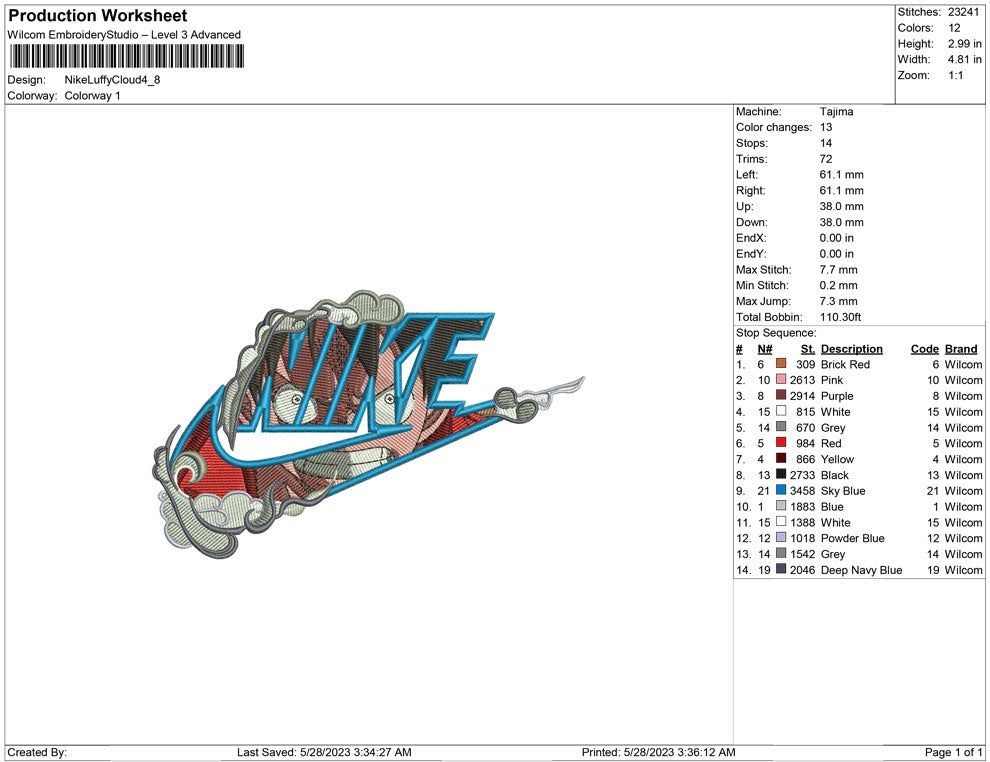990x762 pixels.
Task: Click the Pink 2613 color swatch
Action: pyautogui.click(x=781, y=379)
